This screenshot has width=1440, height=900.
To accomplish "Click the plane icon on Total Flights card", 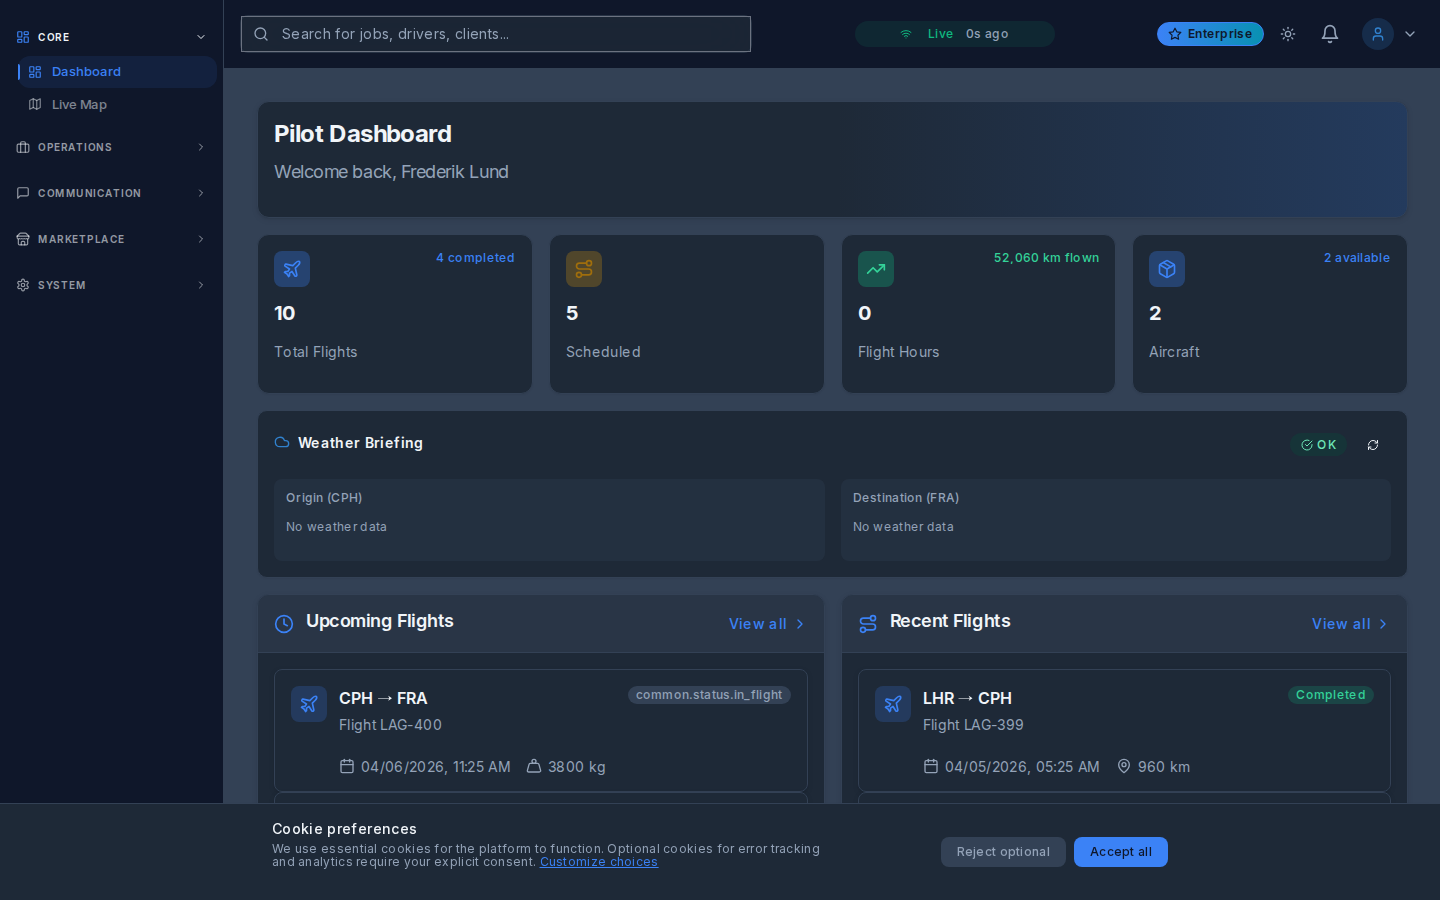I will (x=292, y=269).
